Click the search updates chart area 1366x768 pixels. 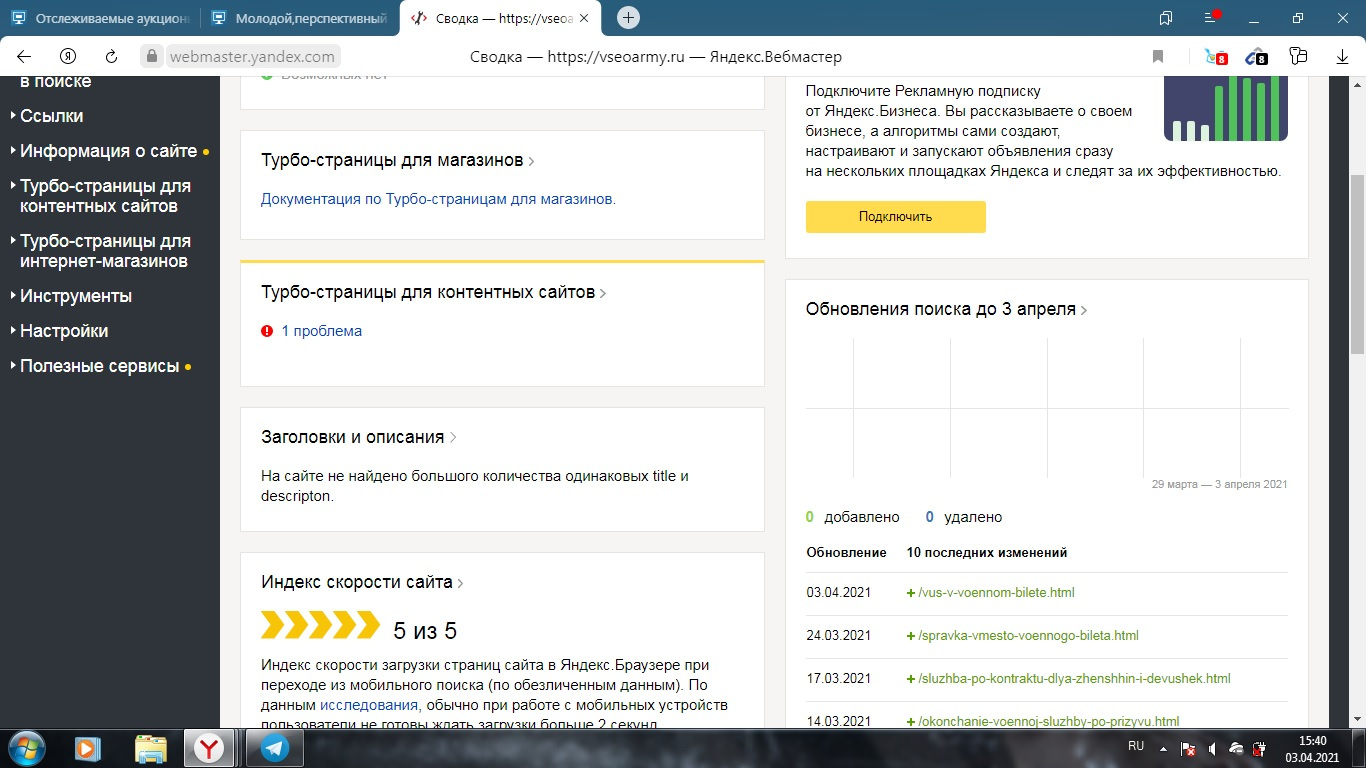[x=1047, y=408]
